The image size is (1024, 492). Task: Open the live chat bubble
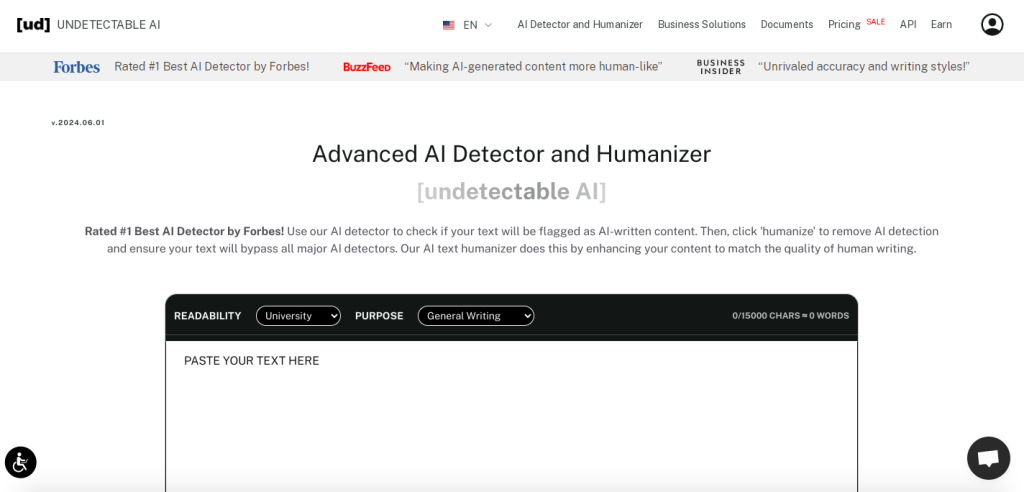coord(988,458)
